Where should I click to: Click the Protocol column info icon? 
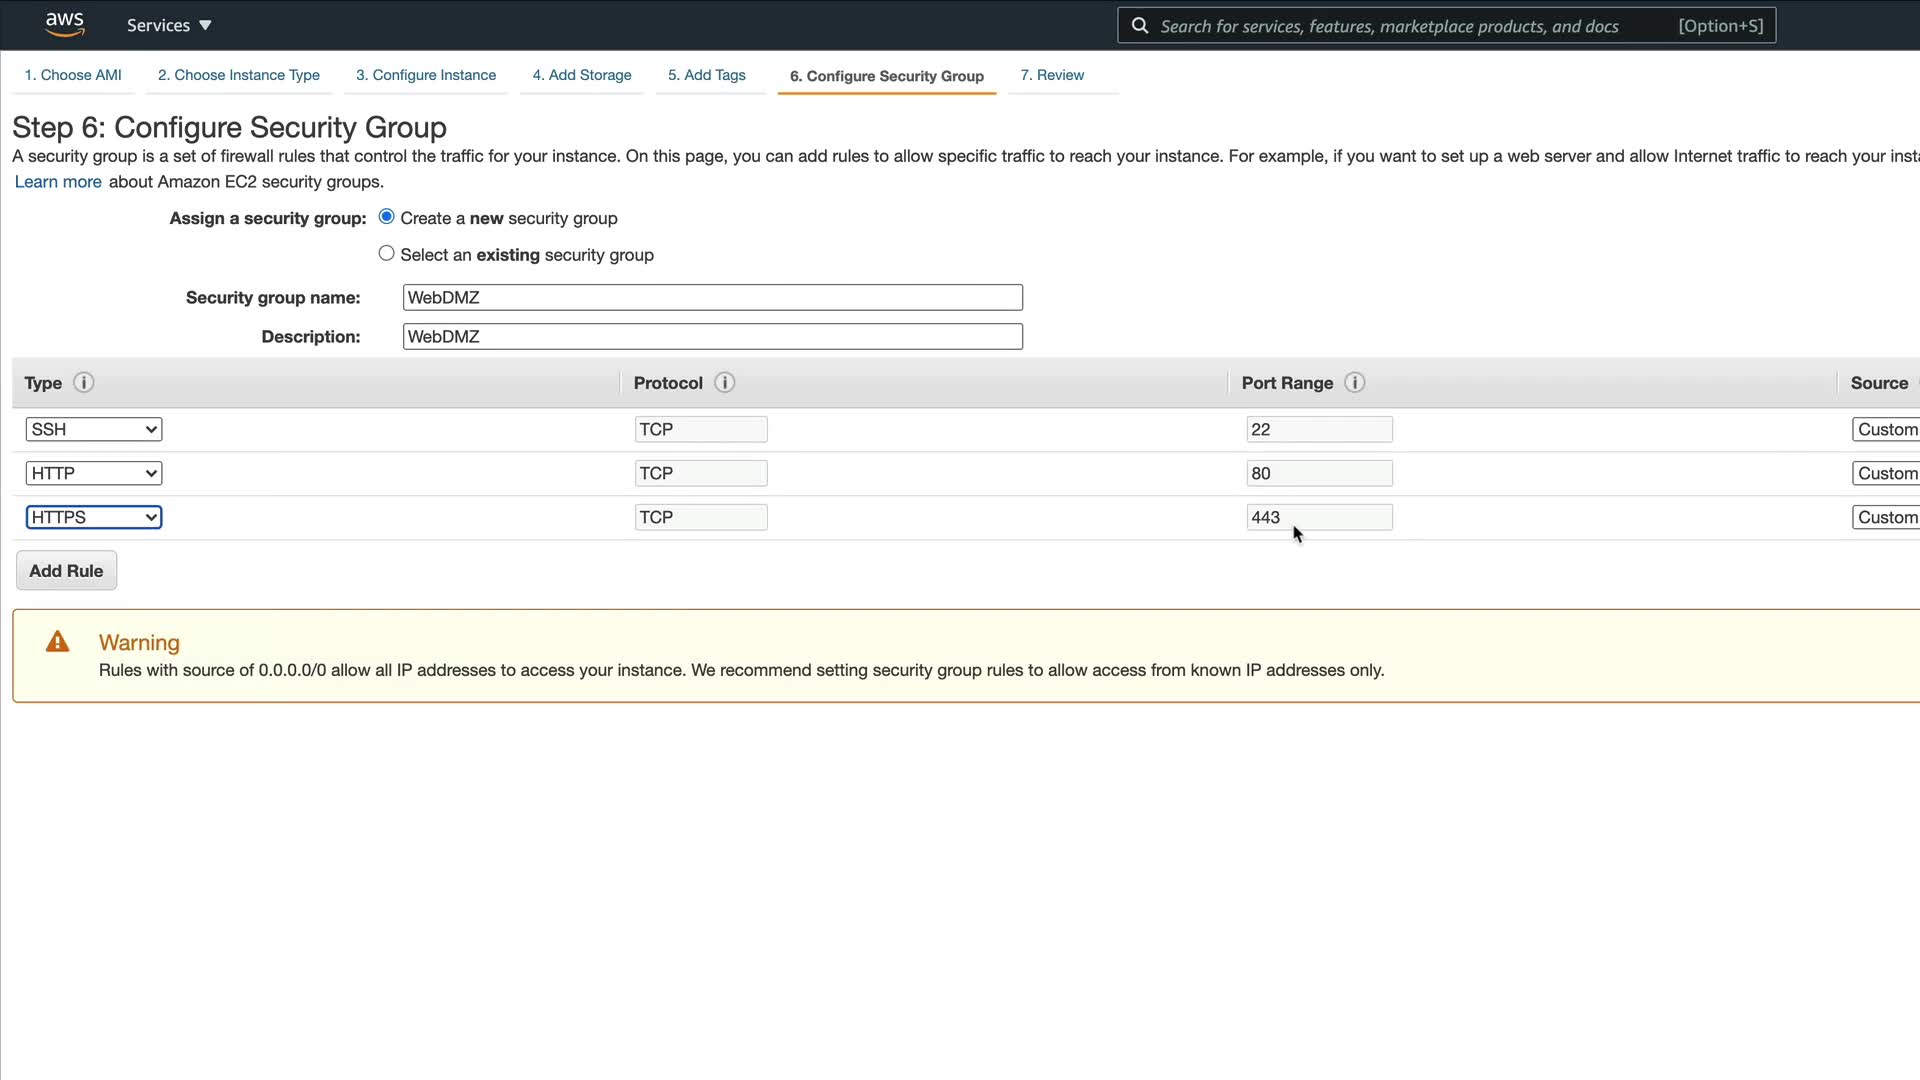coord(725,383)
